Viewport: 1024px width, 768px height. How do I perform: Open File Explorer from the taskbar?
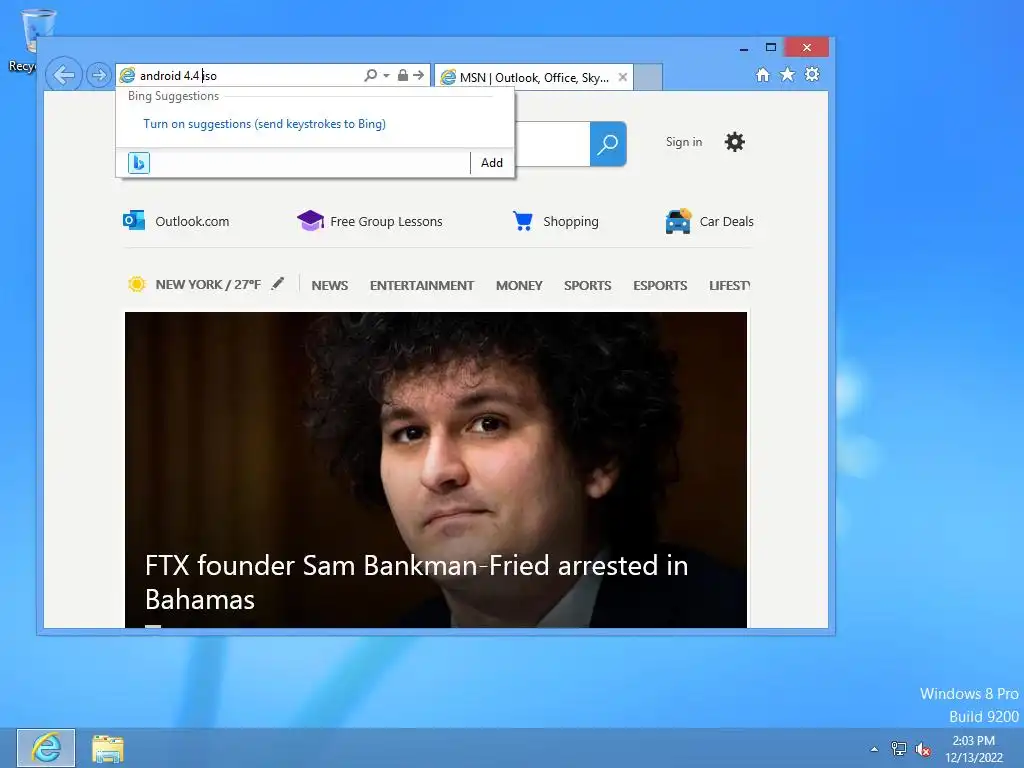(108, 749)
